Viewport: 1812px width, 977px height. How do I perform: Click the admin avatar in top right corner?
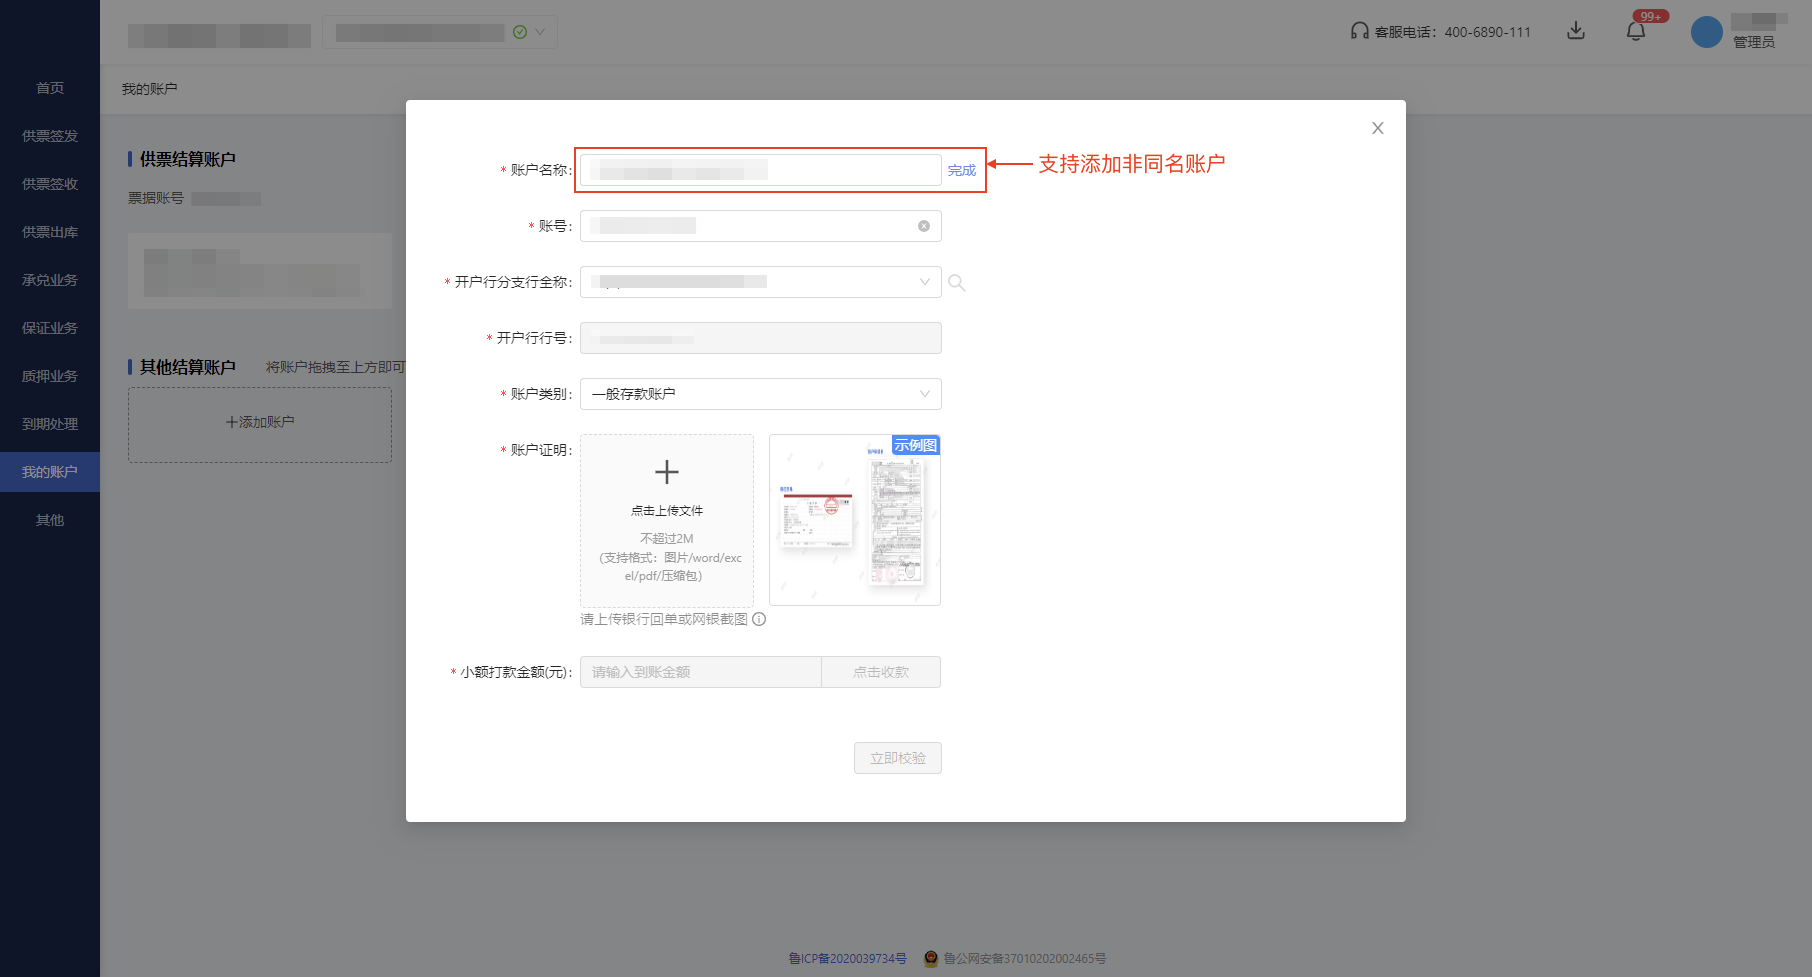pyautogui.click(x=1707, y=31)
